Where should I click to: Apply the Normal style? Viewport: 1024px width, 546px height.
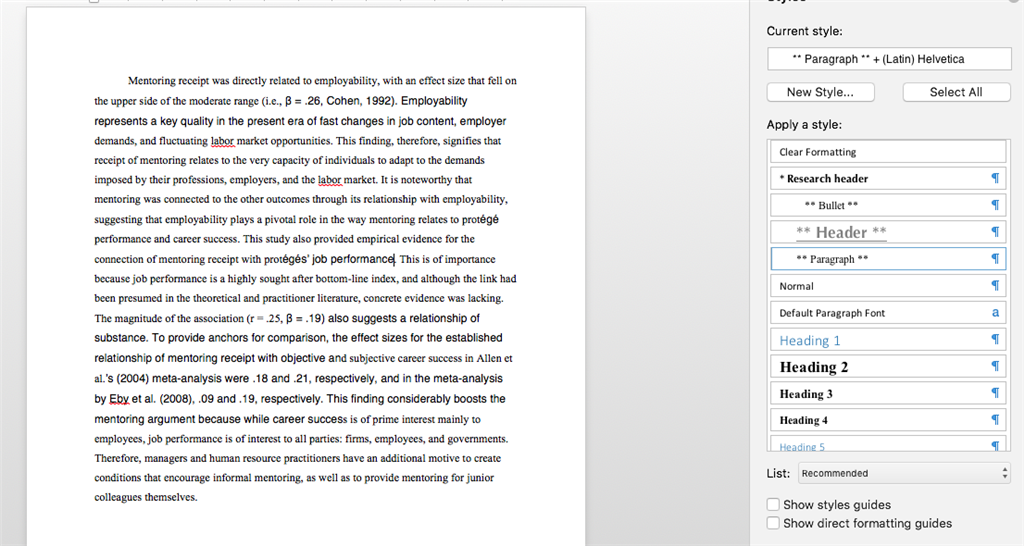point(888,285)
